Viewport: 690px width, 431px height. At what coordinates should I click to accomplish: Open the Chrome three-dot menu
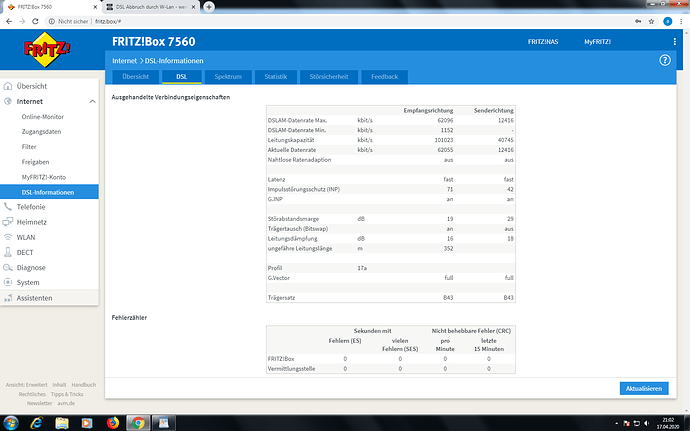pos(681,21)
